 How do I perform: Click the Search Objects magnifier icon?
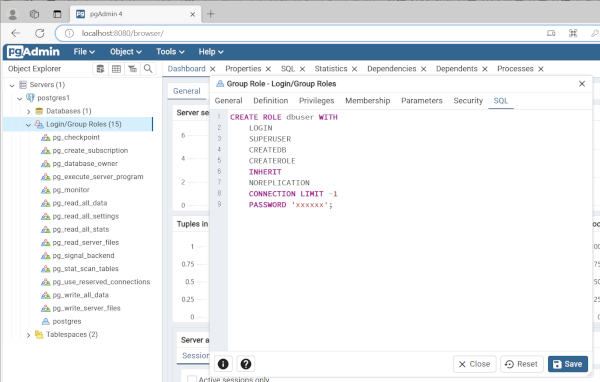[x=148, y=69]
